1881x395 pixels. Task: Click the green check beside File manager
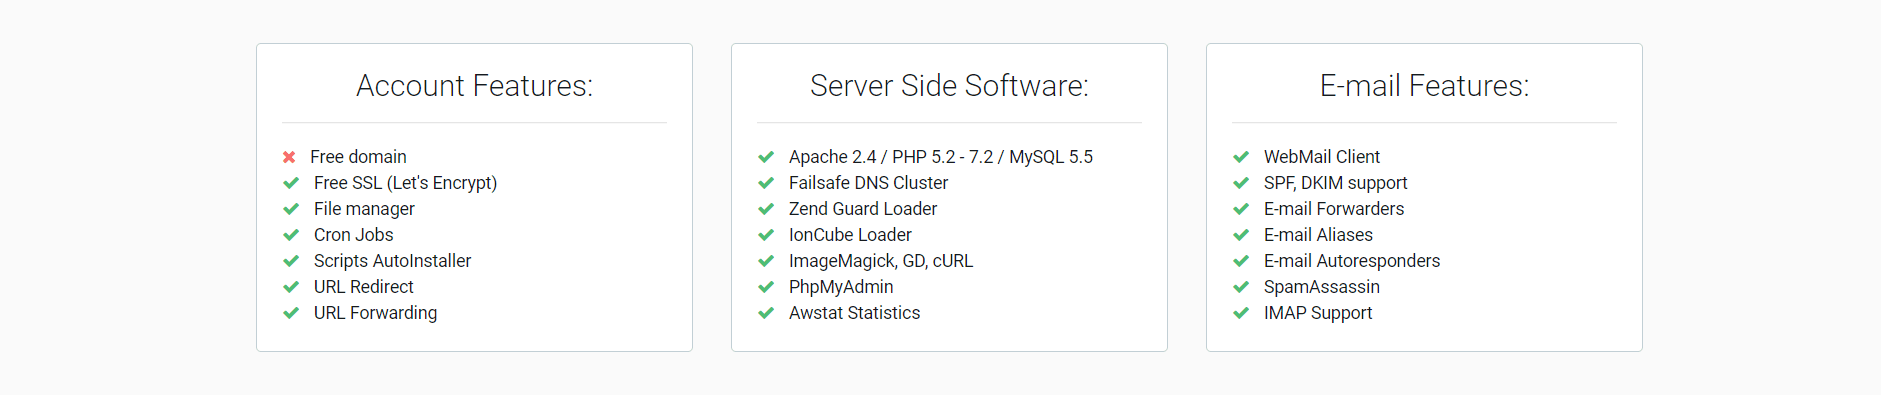tap(291, 209)
